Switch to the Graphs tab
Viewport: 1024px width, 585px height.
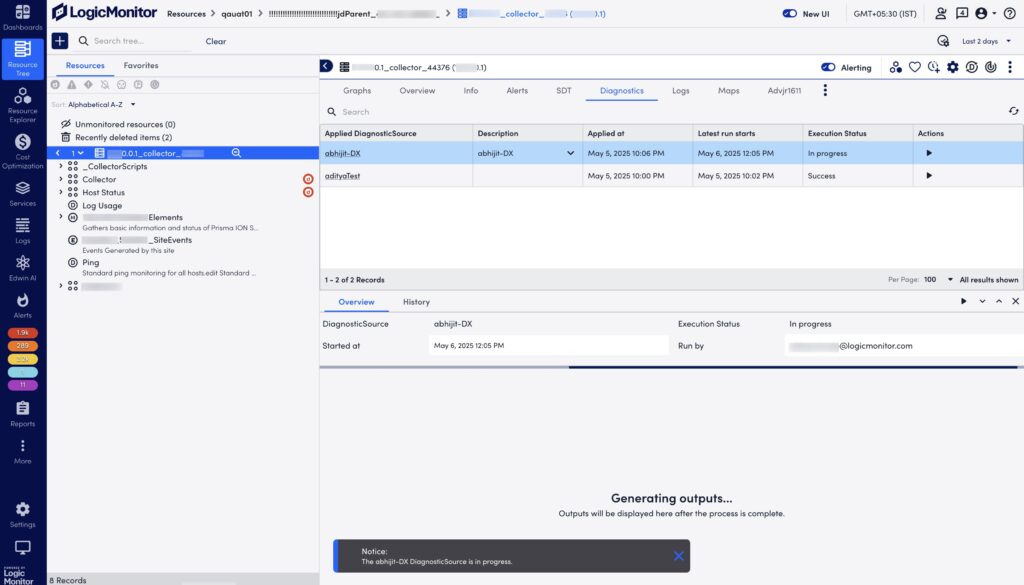(x=358, y=90)
